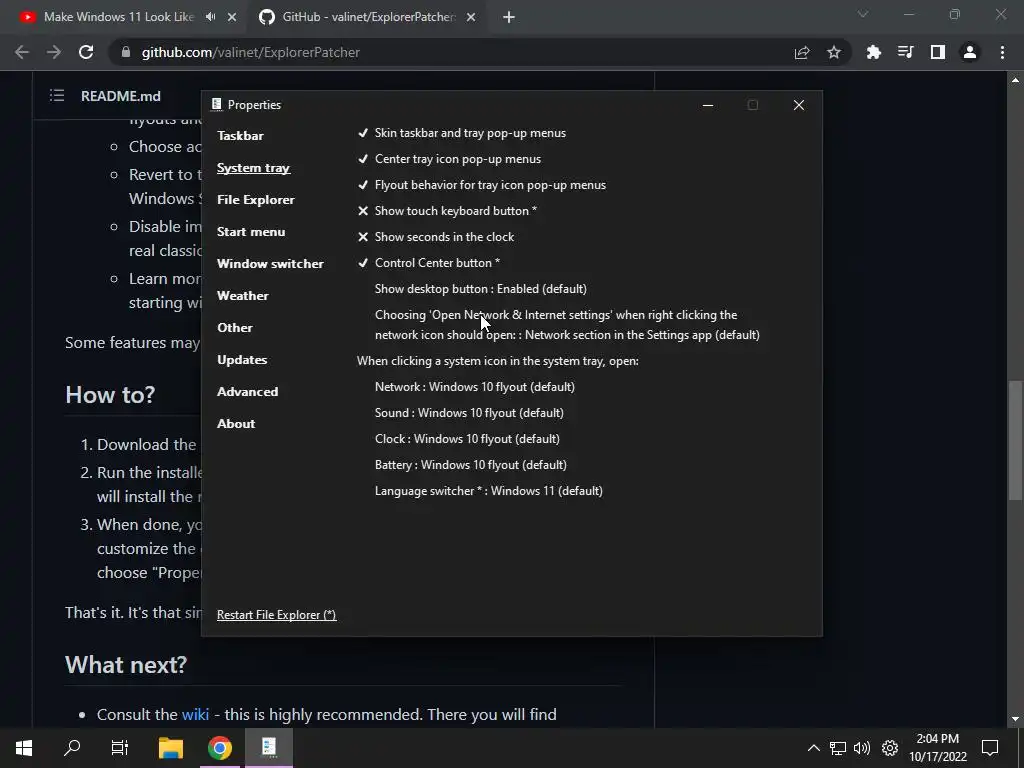This screenshot has width=1024, height=768.
Task: Click the tray clock showing 2:04 PM
Action: [x=938, y=748]
